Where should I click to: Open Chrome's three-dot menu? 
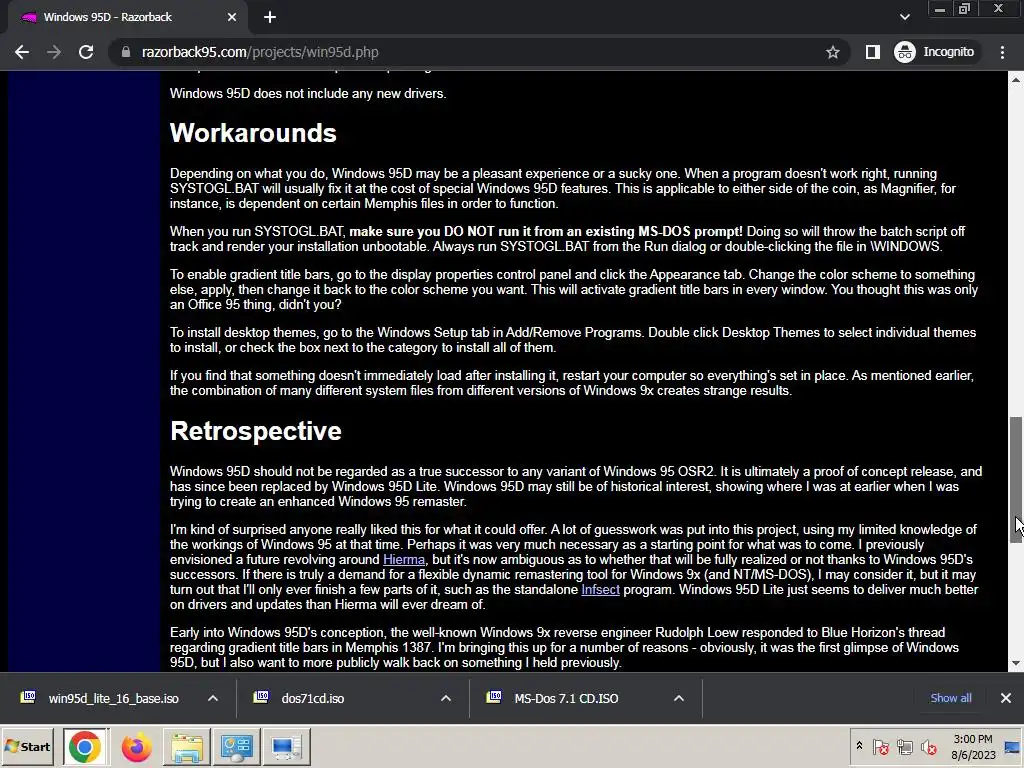(1002, 52)
